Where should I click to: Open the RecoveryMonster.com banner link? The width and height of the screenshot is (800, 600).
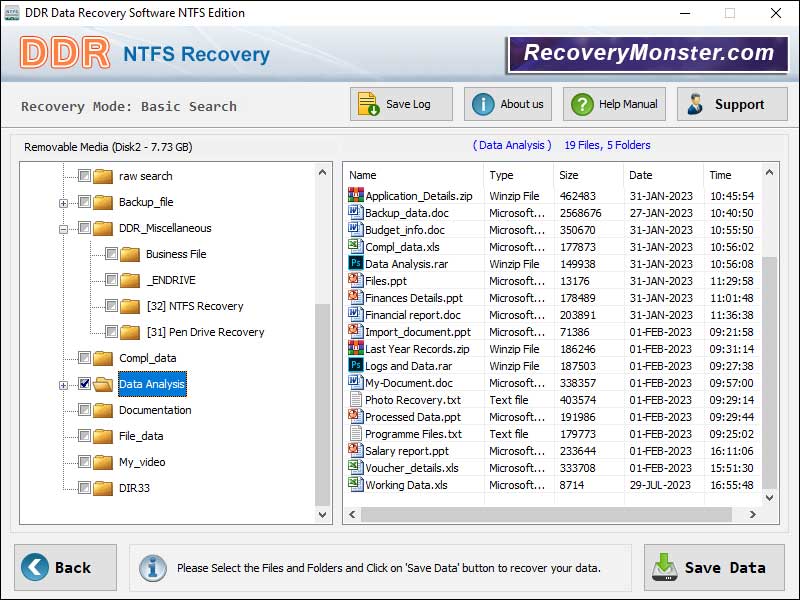click(649, 54)
